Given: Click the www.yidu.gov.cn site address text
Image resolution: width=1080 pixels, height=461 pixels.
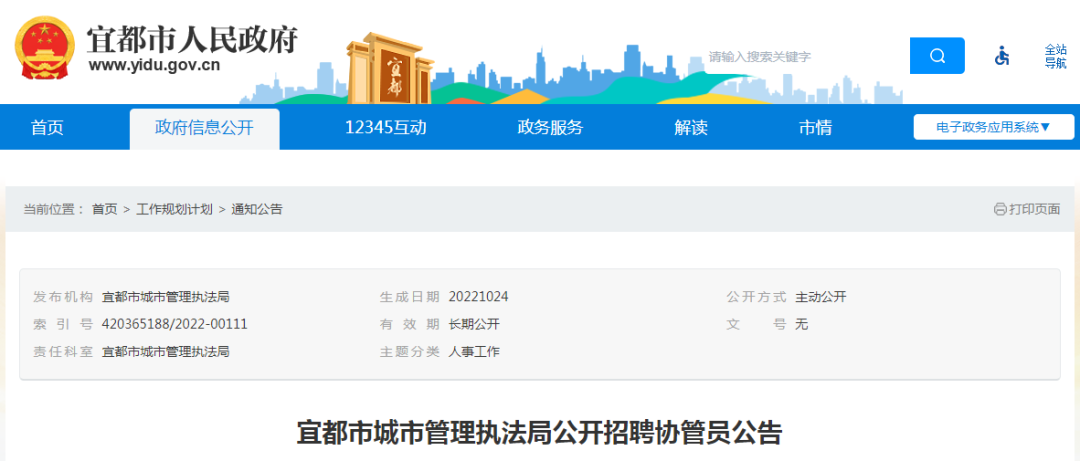Looking at the screenshot, I should coord(154,68).
